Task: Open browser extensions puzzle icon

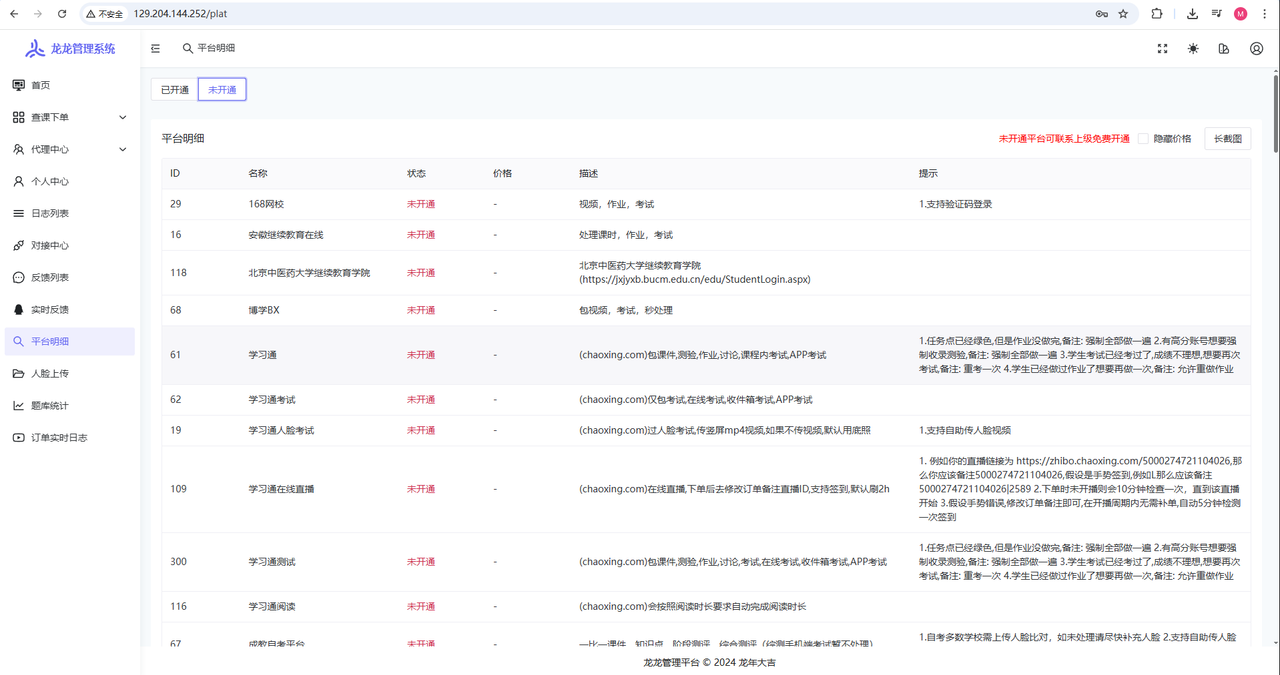Action: click(x=1157, y=14)
